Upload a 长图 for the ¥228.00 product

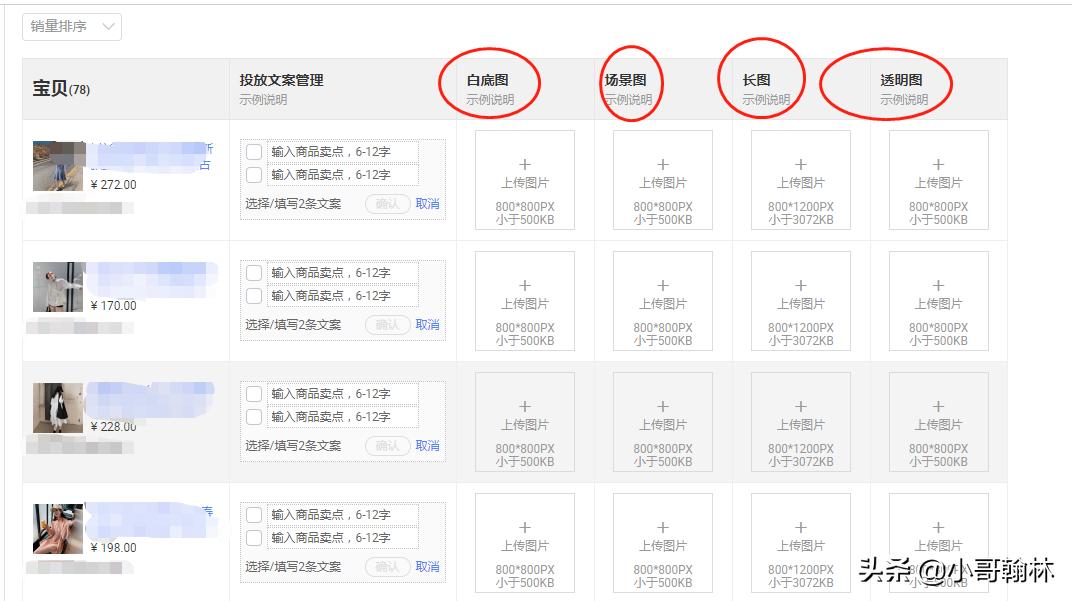tap(799, 421)
